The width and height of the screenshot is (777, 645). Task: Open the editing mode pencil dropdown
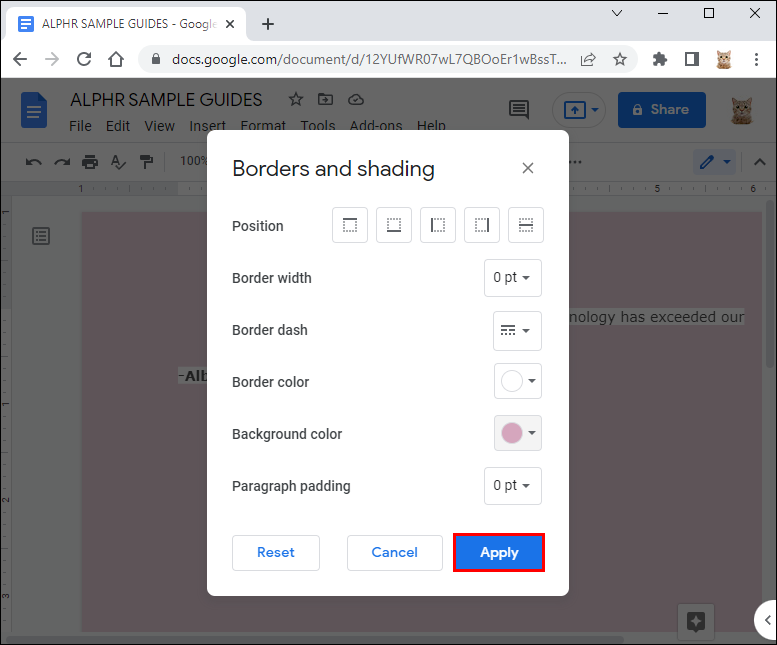click(714, 162)
